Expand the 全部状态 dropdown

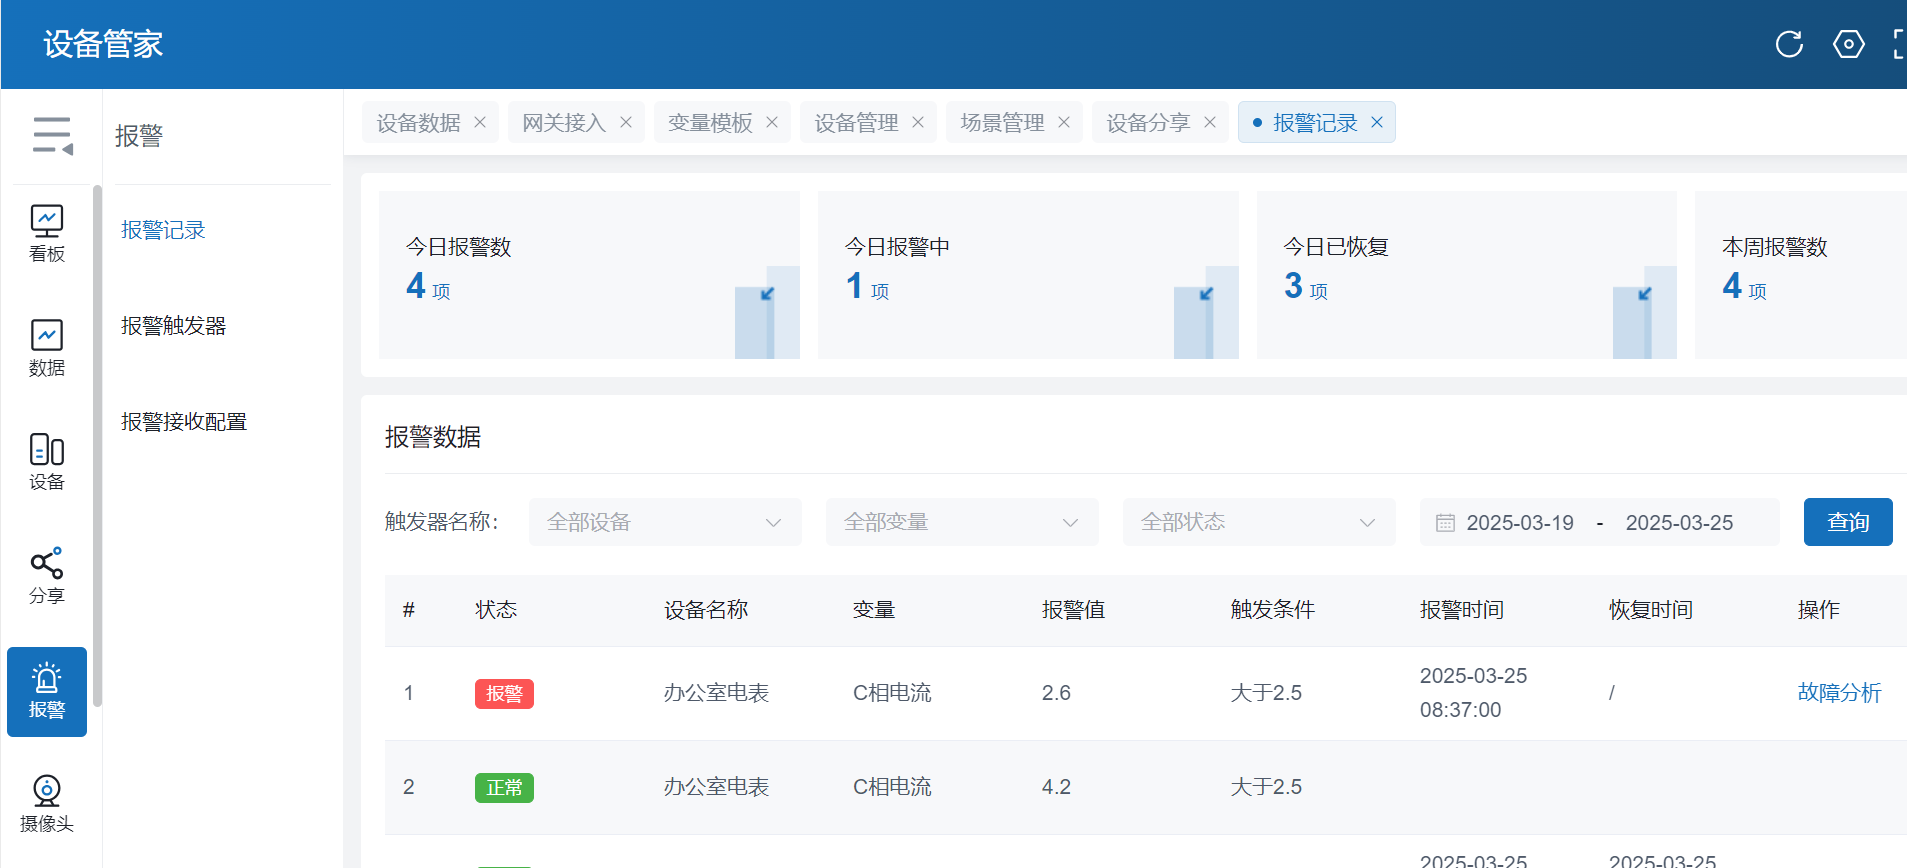coord(1258,522)
